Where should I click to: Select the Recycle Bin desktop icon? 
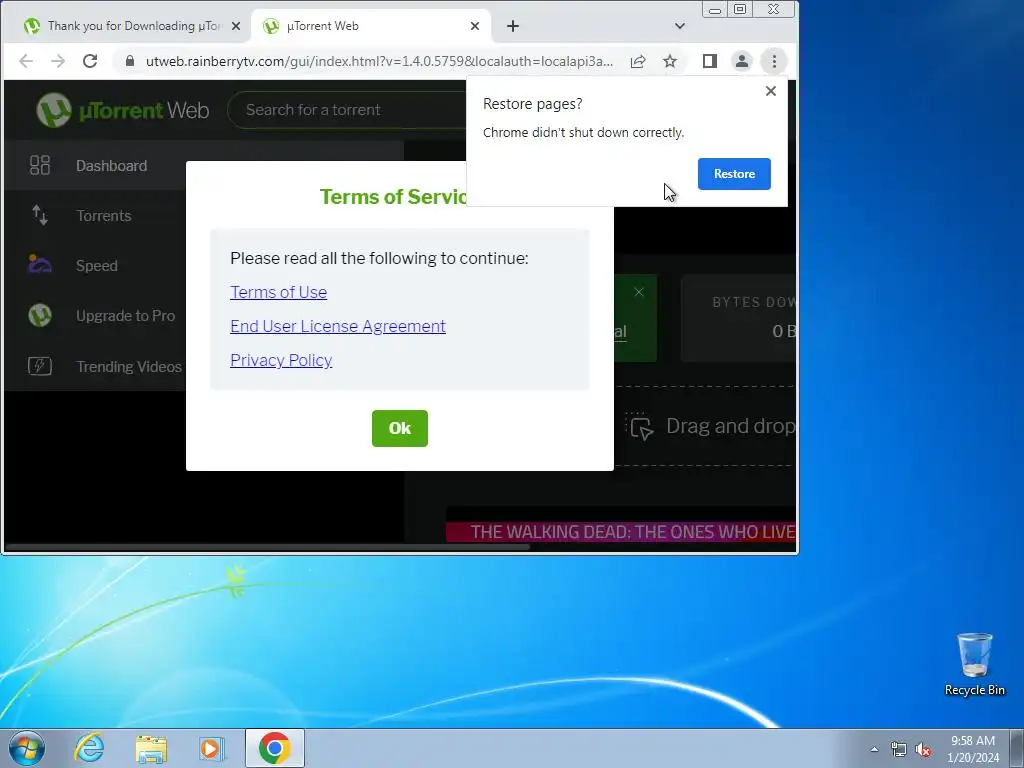974,665
